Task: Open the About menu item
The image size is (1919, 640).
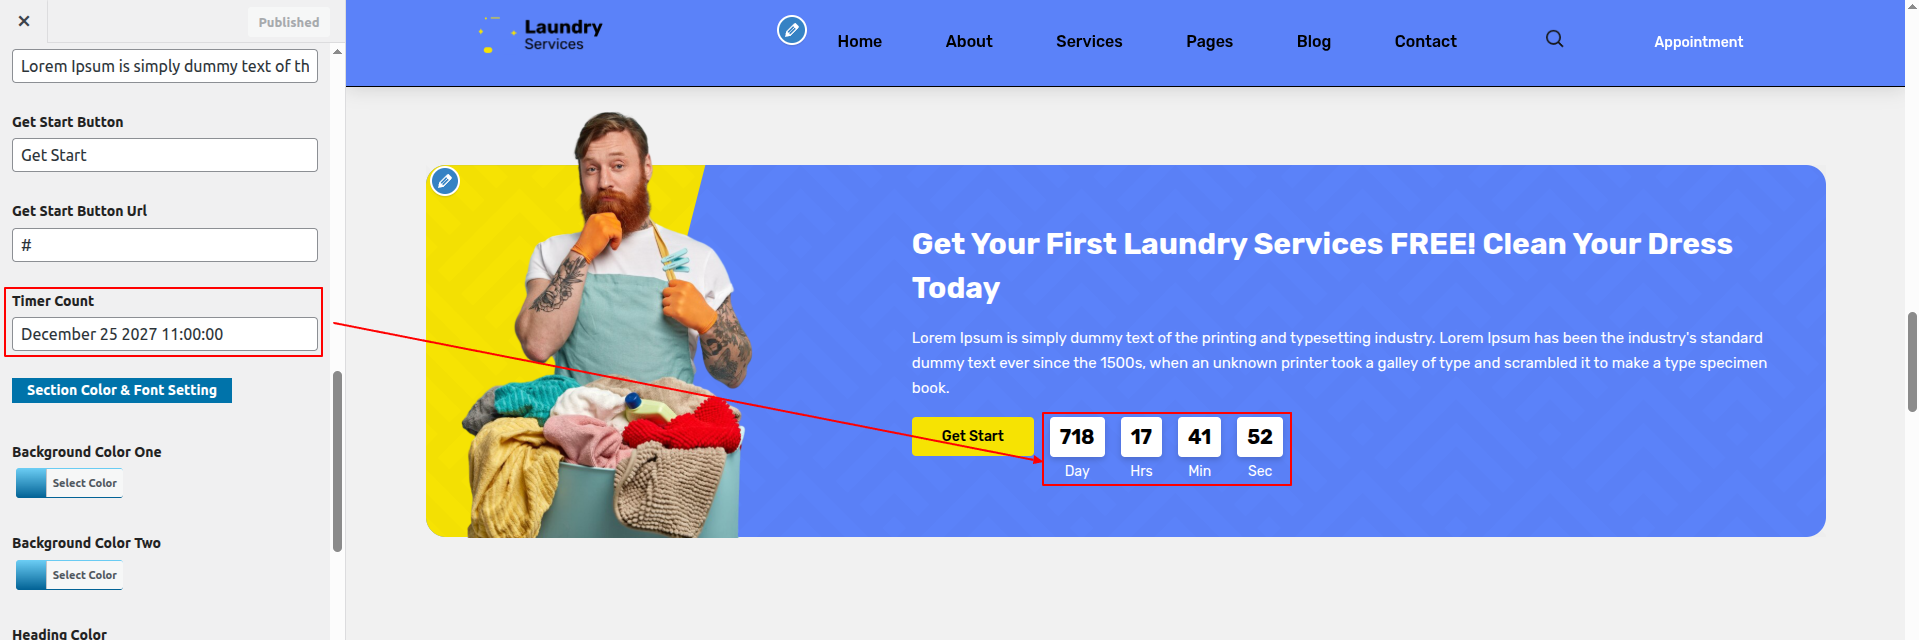Action: pyautogui.click(x=969, y=41)
